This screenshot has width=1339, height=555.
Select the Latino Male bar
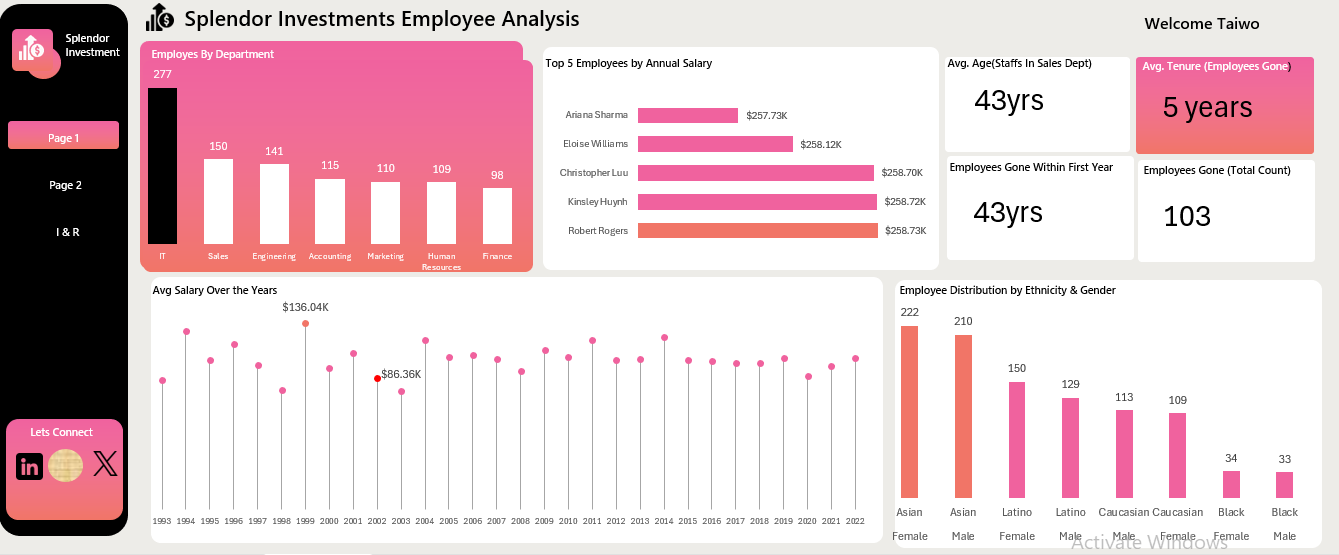1070,448
